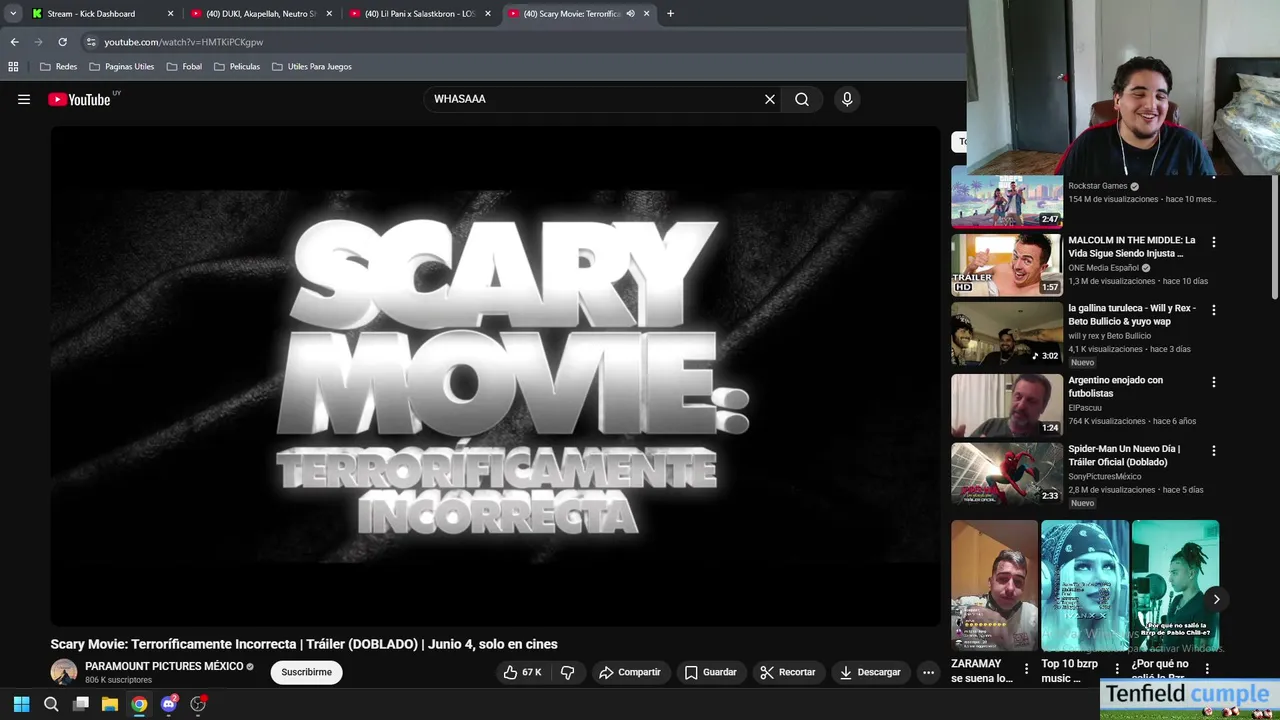This screenshot has width=1280, height=720.
Task: Click the Recortar clip button
Action: point(787,672)
